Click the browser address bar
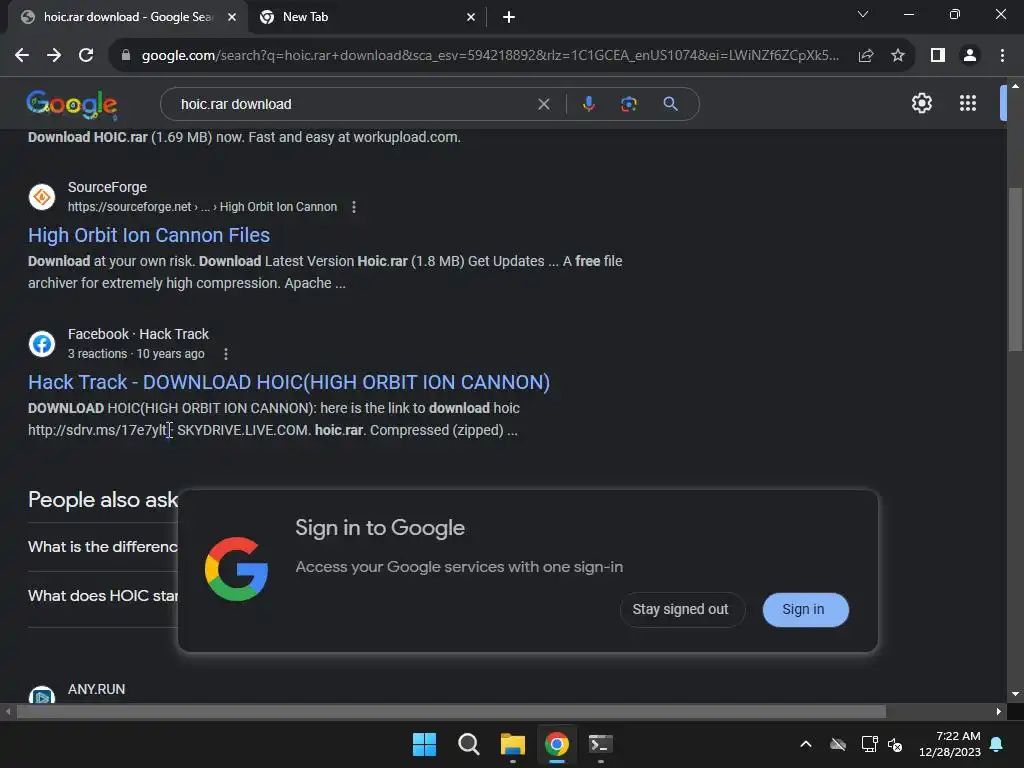 490,56
